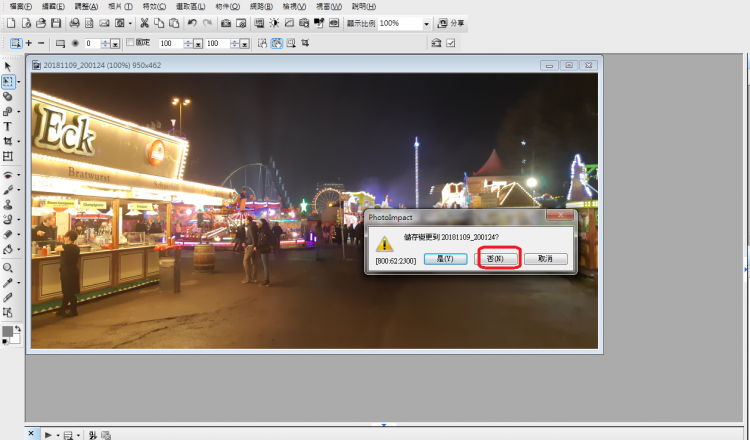Image resolution: width=750 pixels, height=440 pixels.
Task: Click the Save floppy disk icon
Action: [x=56, y=23]
